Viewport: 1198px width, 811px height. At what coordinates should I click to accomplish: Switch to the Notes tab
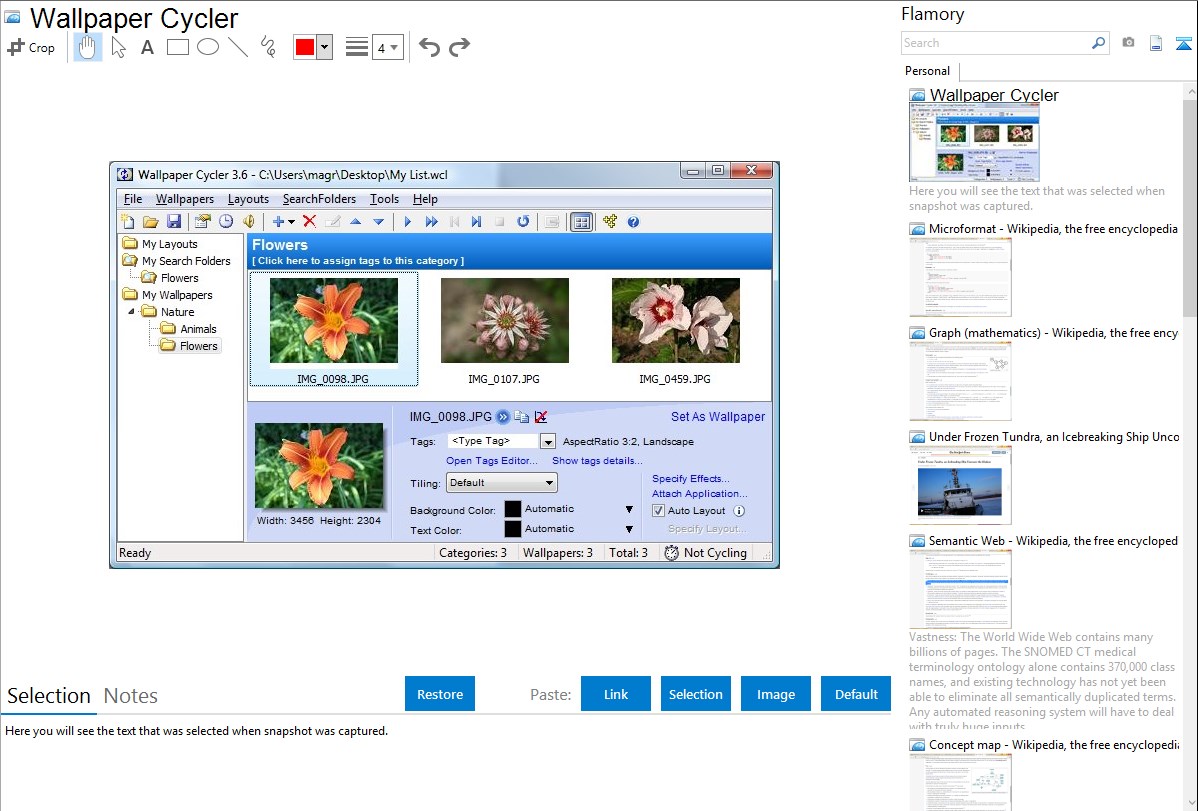(131, 696)
